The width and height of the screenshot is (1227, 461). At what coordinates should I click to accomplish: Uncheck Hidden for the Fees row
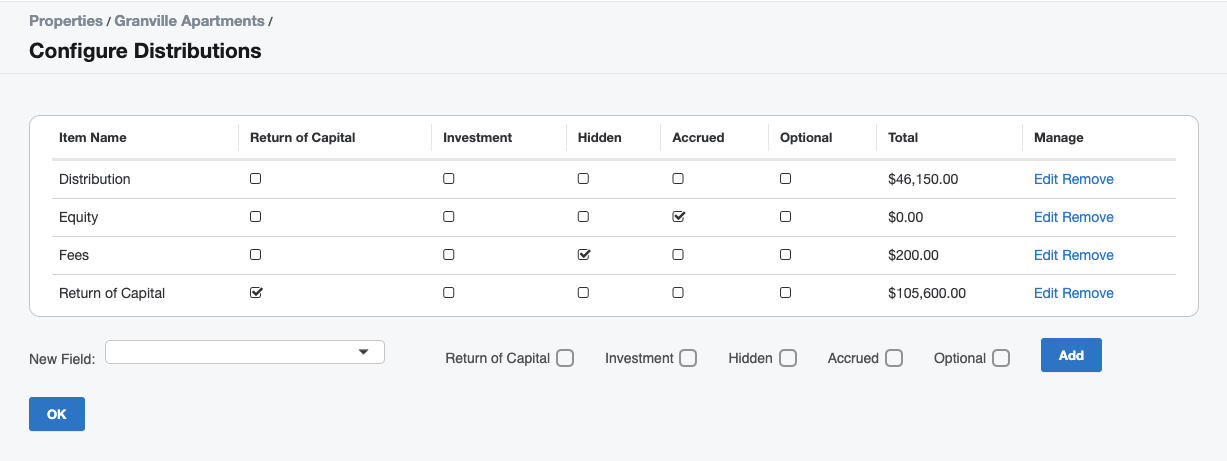(584, 255)
